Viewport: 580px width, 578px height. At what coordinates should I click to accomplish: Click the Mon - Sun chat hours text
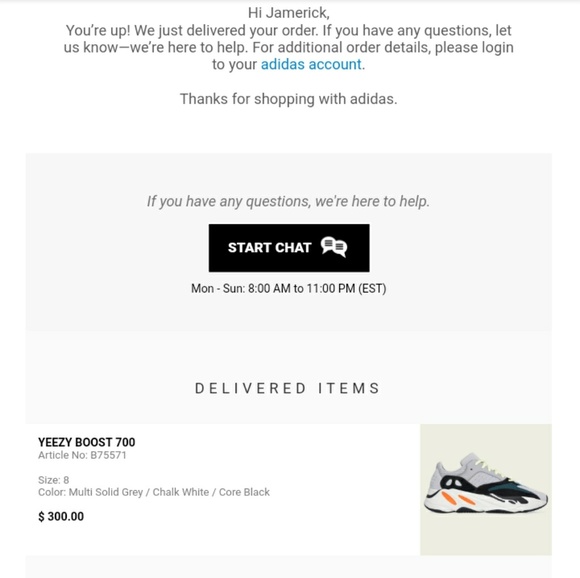point(289,288)
